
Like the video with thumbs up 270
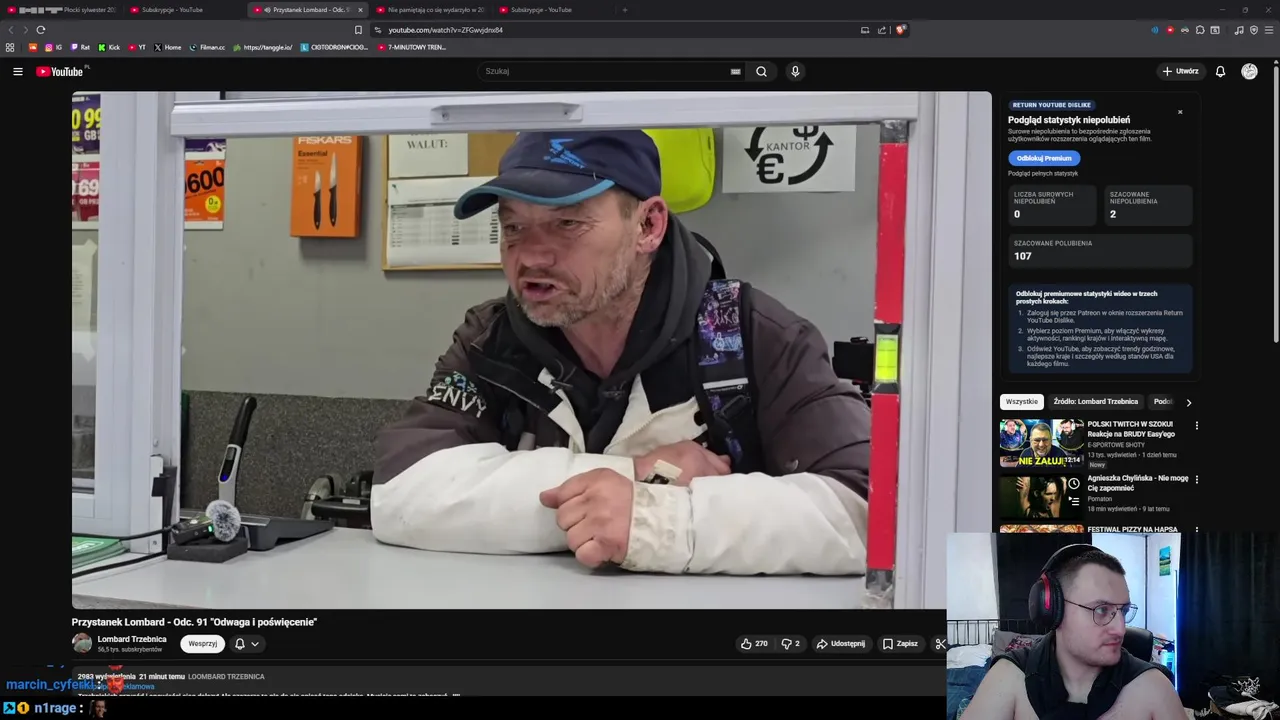coord(754,644)
